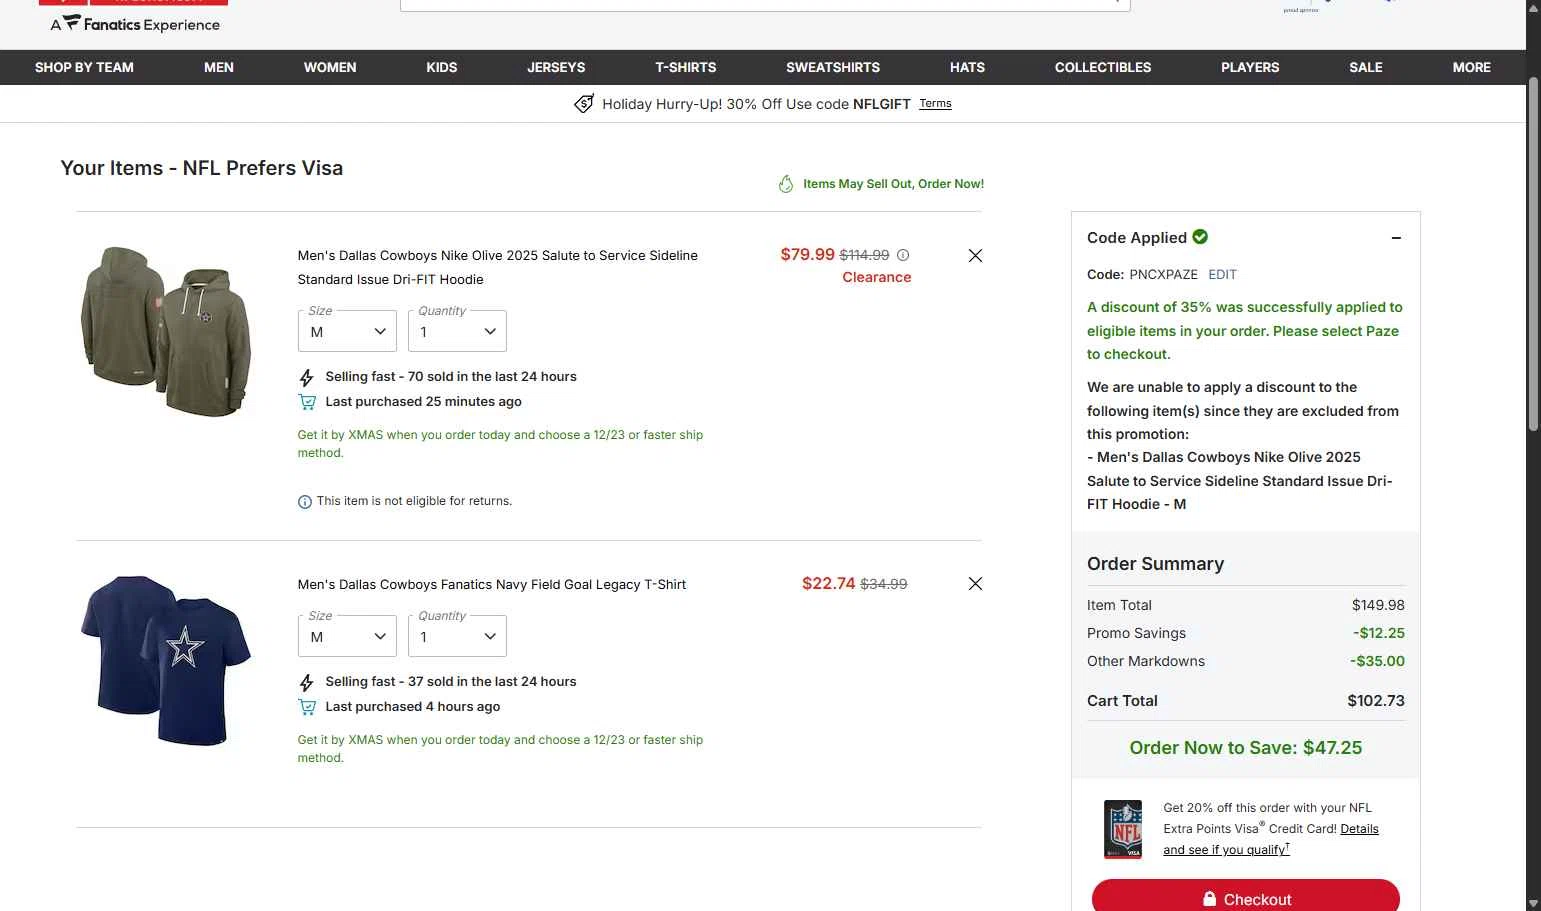Viewport: 1541px width, 911px height.
Task: Click cart icon by Last purchased 25 minutes ago
Action: [x=307, y=402]
